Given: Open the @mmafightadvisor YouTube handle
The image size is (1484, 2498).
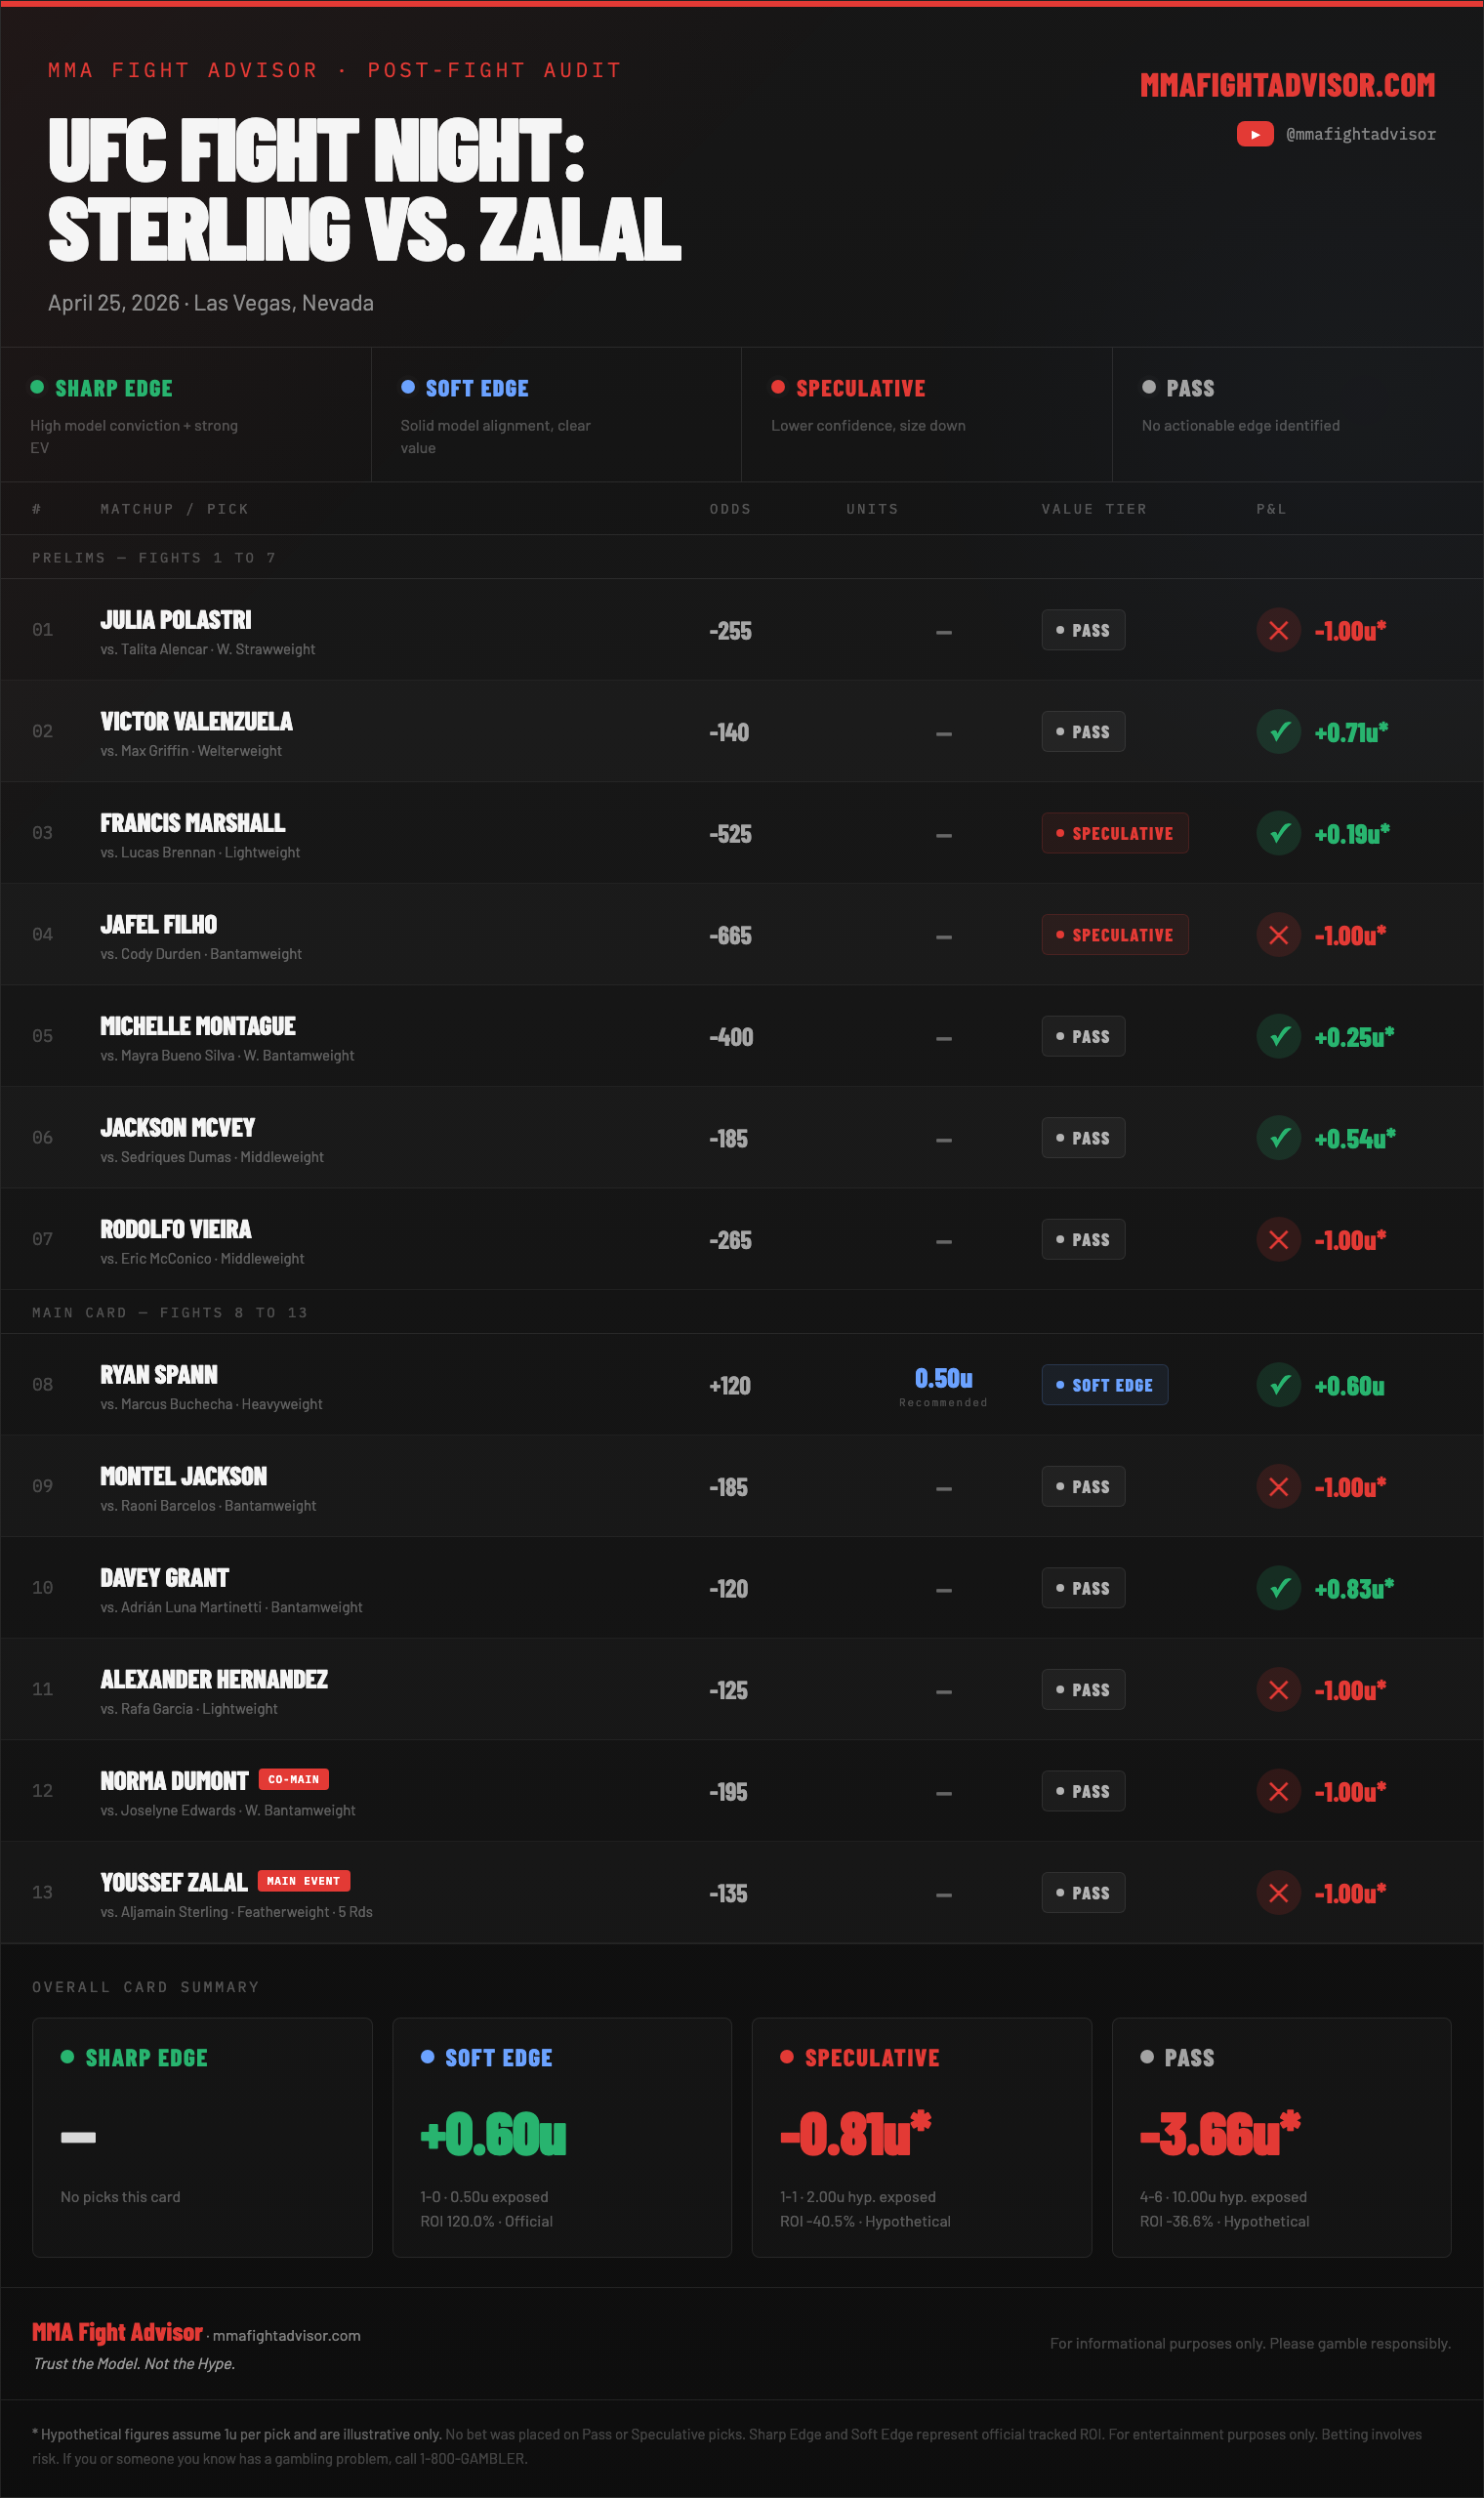Looking at the screenshot, I should [1360, 134].
